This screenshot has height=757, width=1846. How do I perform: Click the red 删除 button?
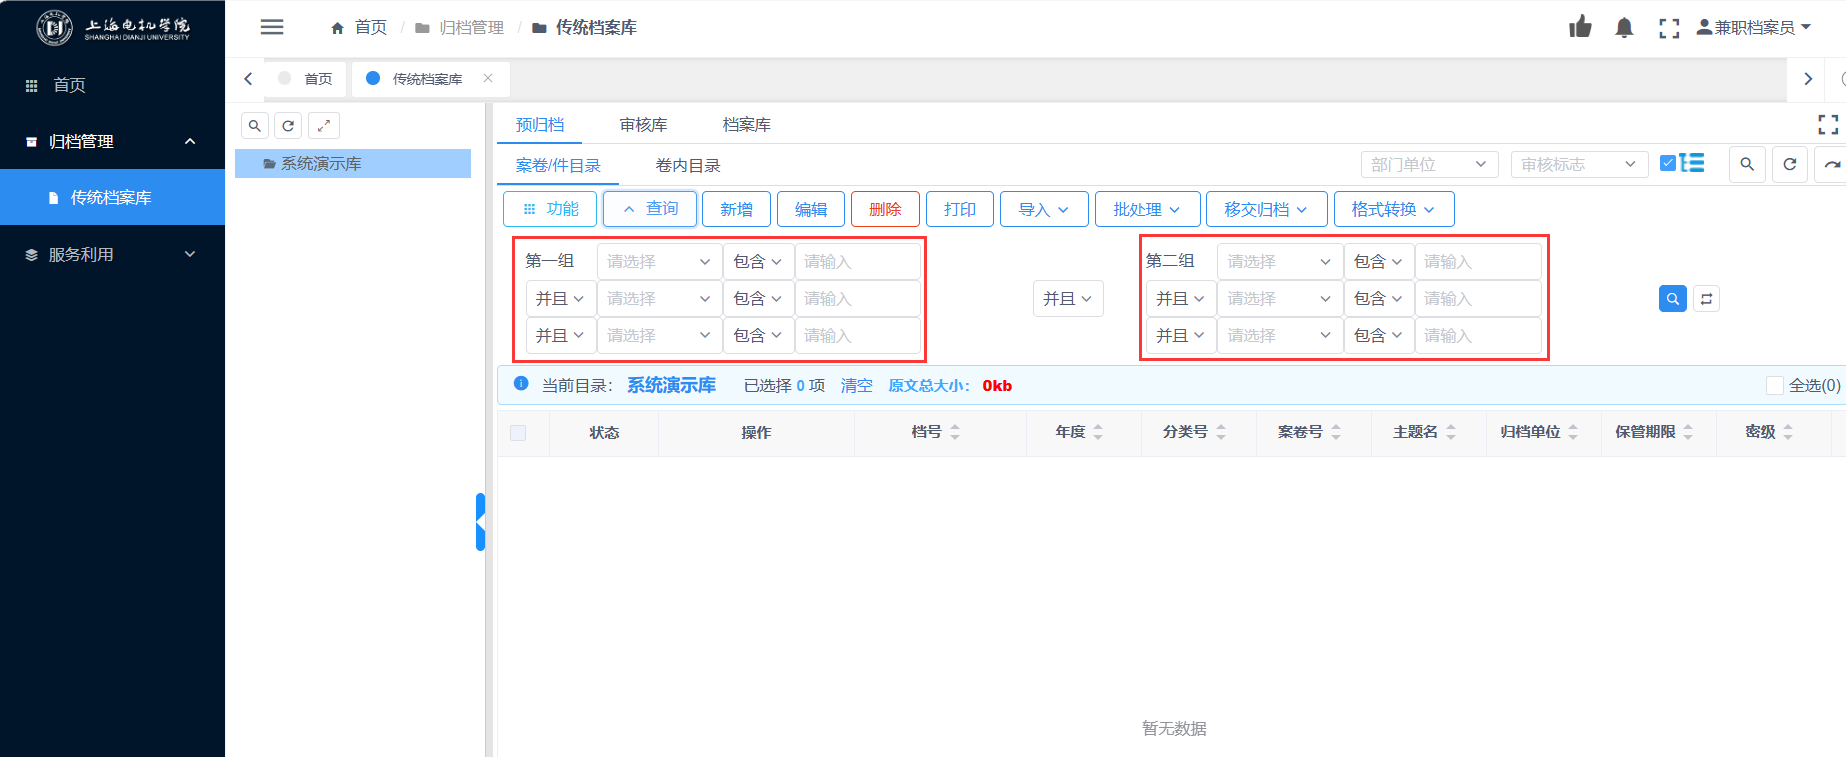[885, 210]
